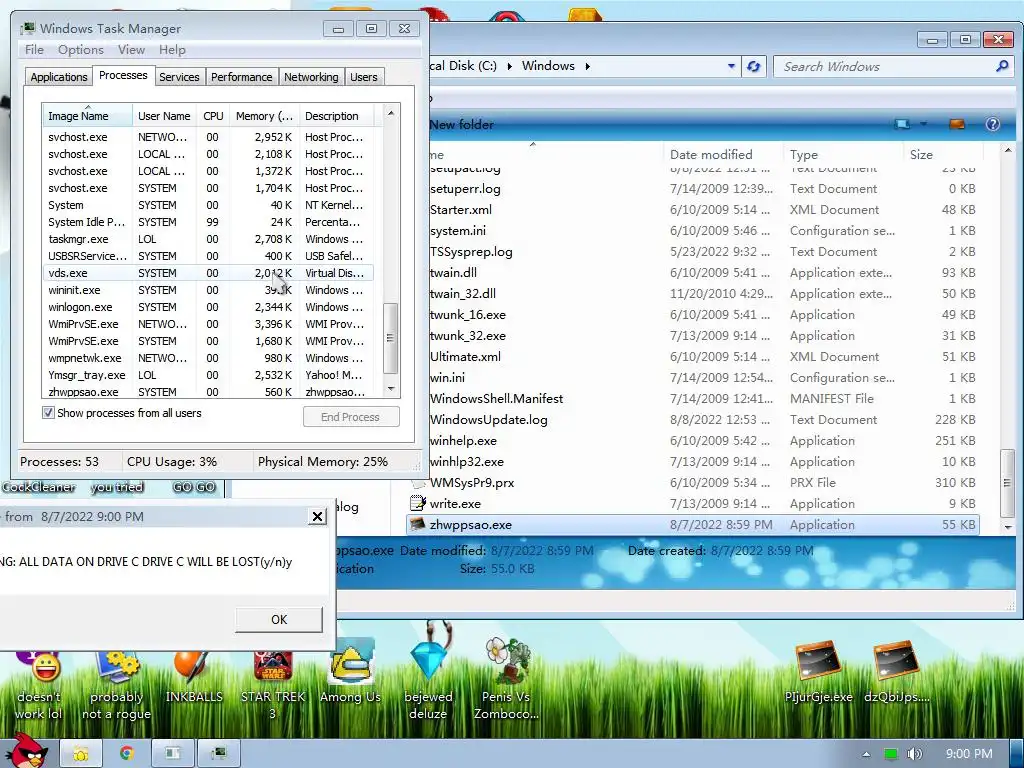Image resolution: width=1024 pixels, height=768 pixels.
Task: Select the Ymsgr_tray.exe process row
Action: click(208, 375)
